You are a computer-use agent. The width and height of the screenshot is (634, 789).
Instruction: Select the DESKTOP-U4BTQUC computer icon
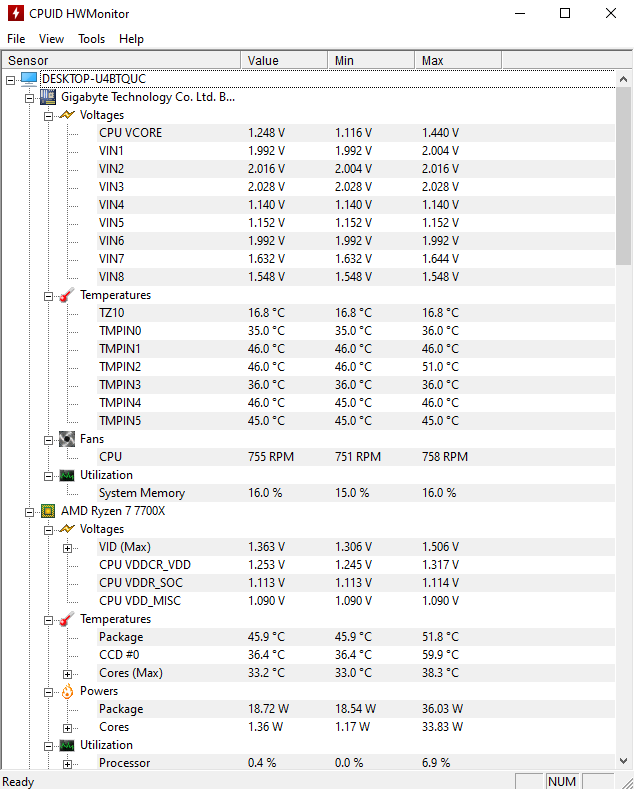29,79
